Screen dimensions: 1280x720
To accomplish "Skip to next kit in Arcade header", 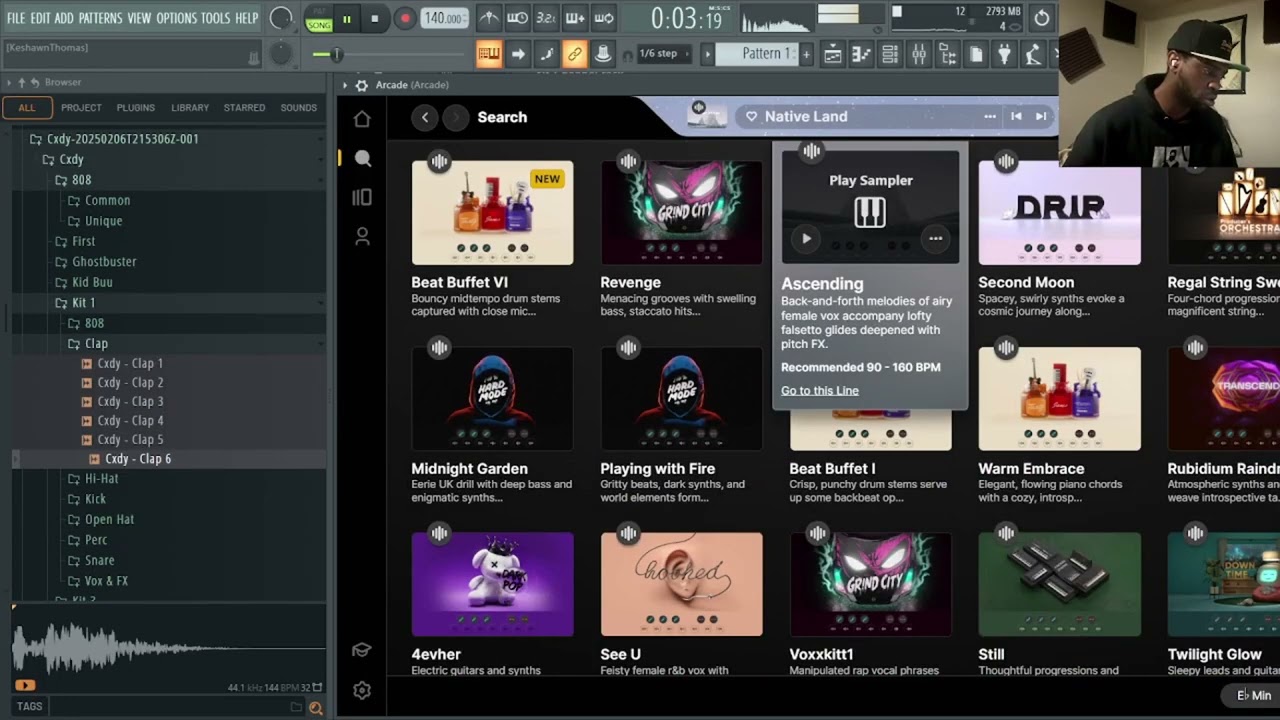I will 1041,116.
